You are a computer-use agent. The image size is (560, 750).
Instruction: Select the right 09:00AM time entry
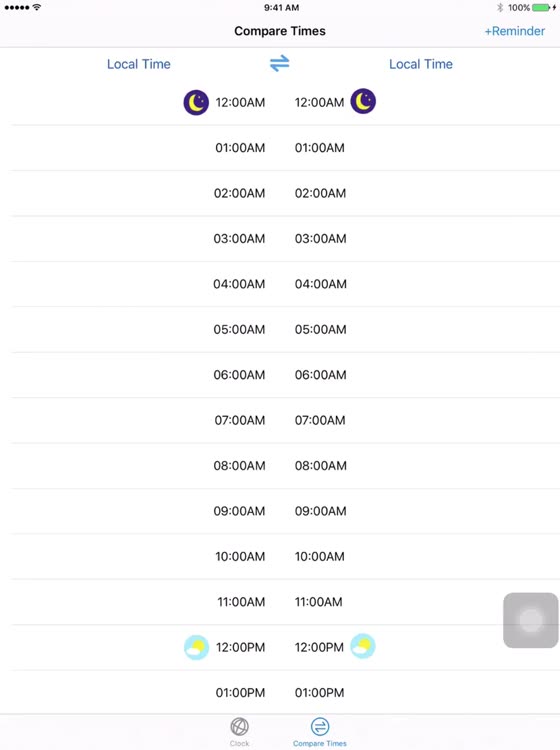[x=320, y=511]
